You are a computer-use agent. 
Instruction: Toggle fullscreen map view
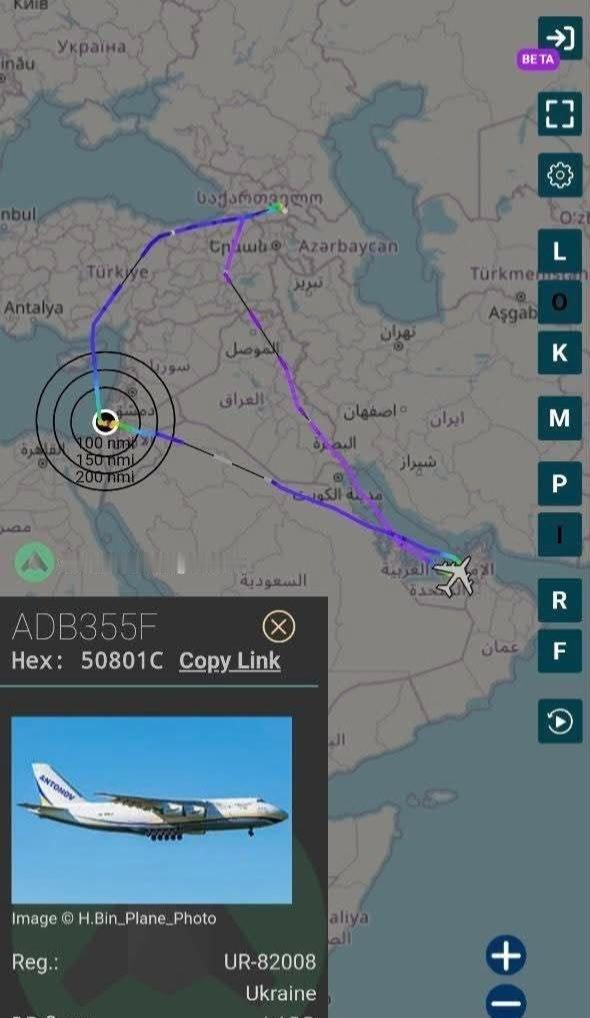[x=559, y=114]
